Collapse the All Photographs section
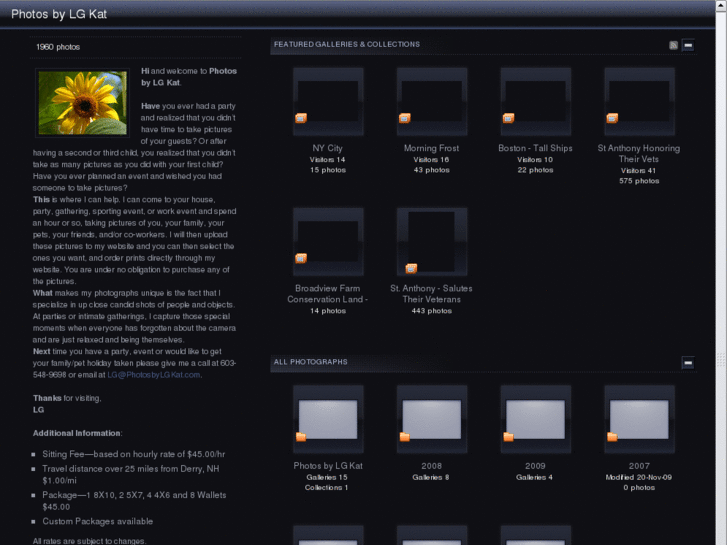The height and width of the screenshot is (545, 727). pos(688,362)
